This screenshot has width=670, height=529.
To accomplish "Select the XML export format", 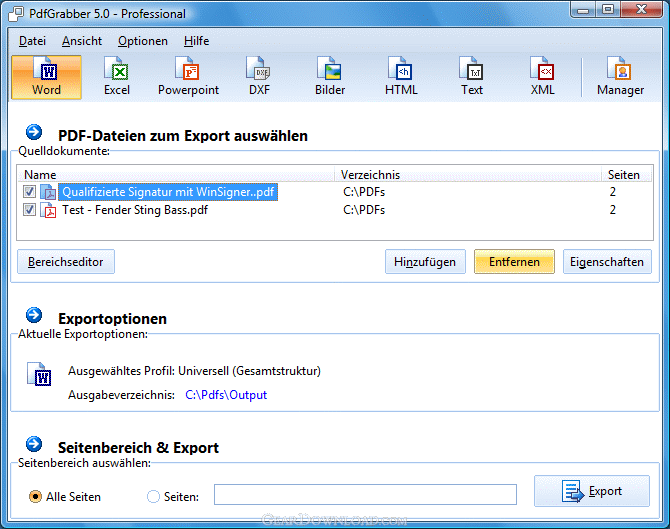I will tap(543, 77).
